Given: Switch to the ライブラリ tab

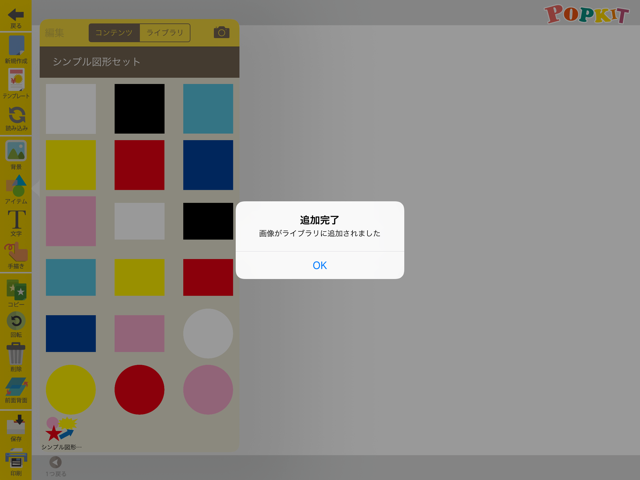Looking at the screenshot, I should click(x=164, y=33).
